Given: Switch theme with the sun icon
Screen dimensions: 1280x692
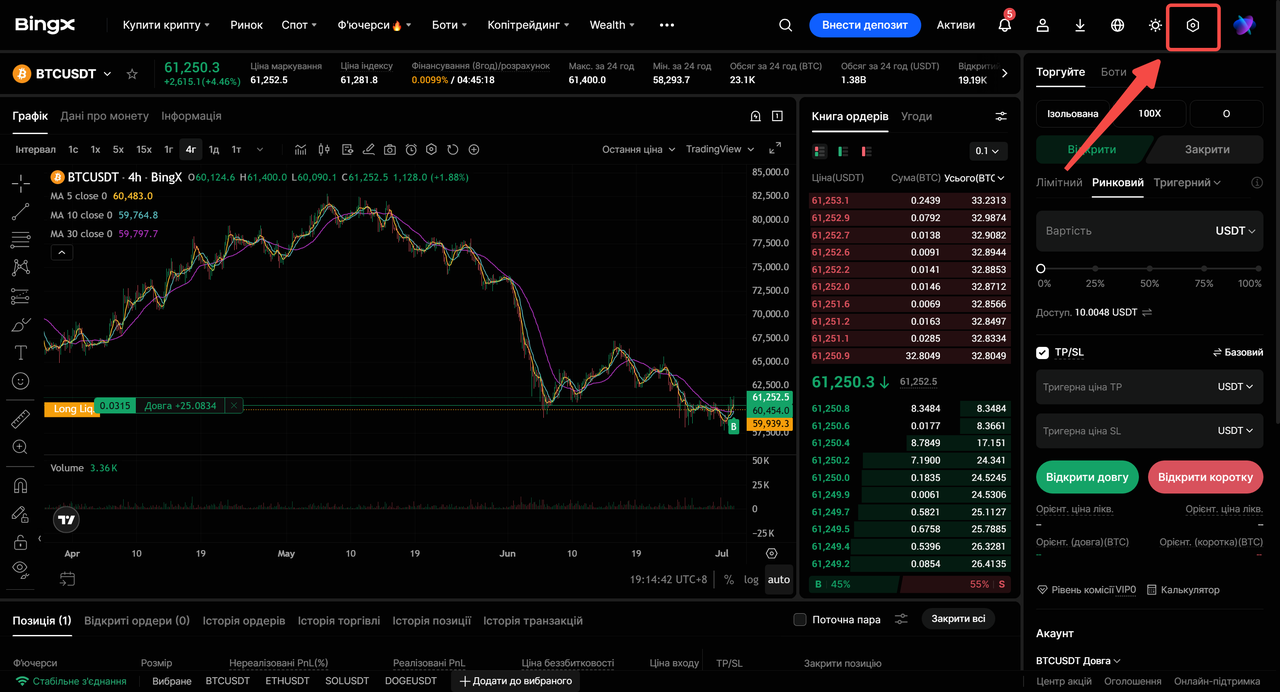Looking at the screenshot, I should click(x=1155, y=25).
